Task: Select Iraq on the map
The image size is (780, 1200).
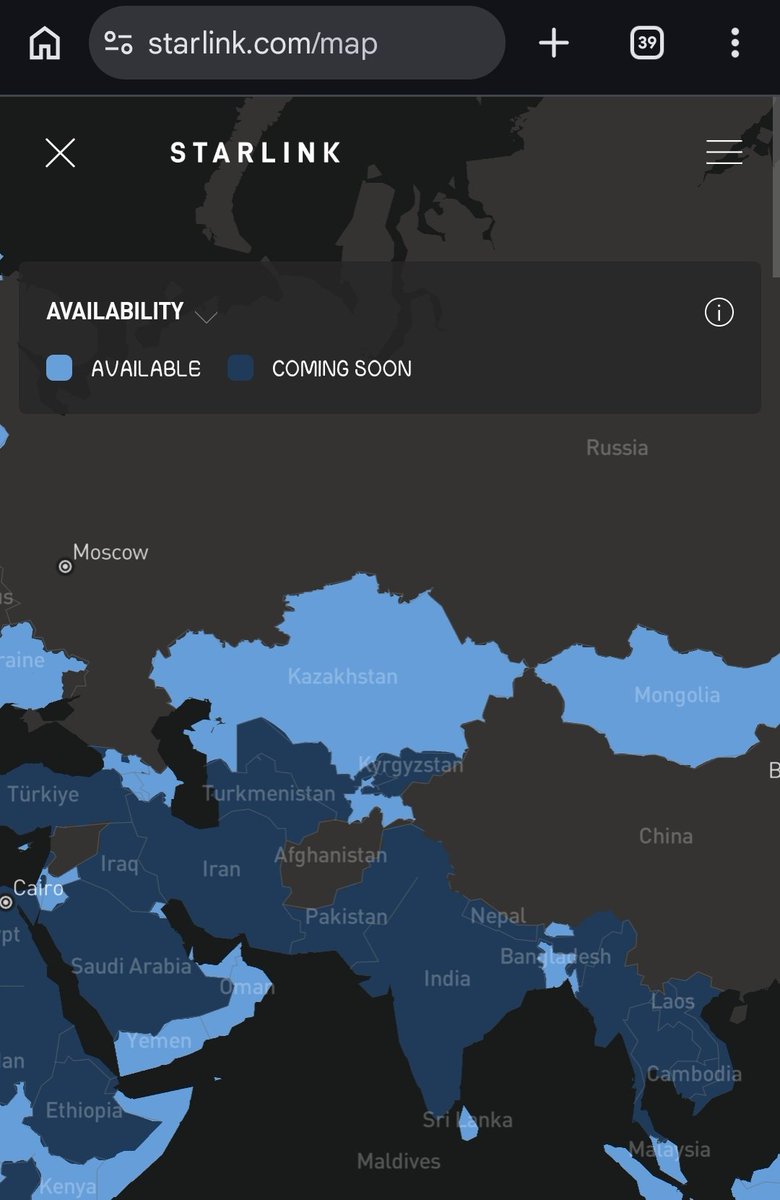Action: (x=119, y=863)
